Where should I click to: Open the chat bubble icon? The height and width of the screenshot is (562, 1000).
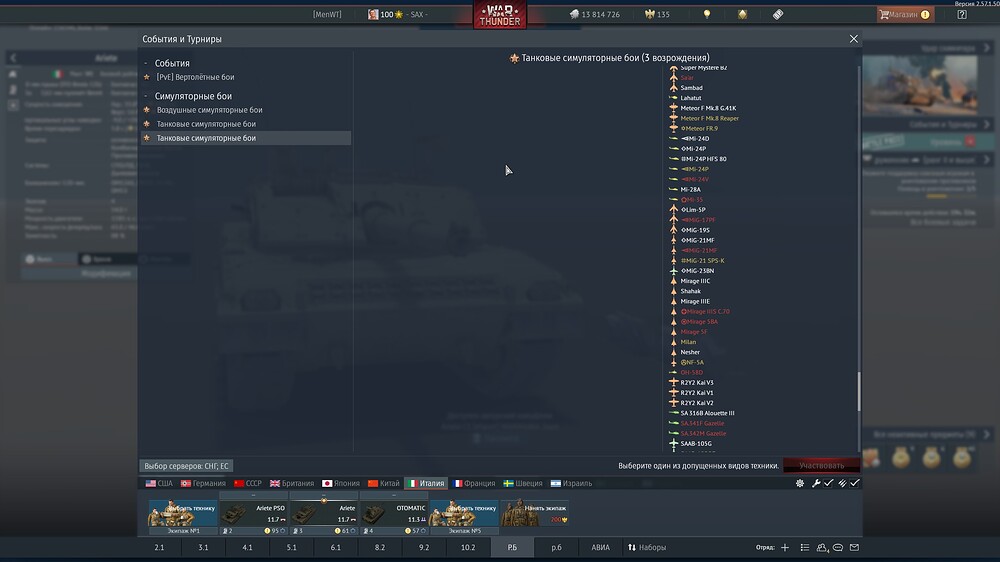(838, 547)
